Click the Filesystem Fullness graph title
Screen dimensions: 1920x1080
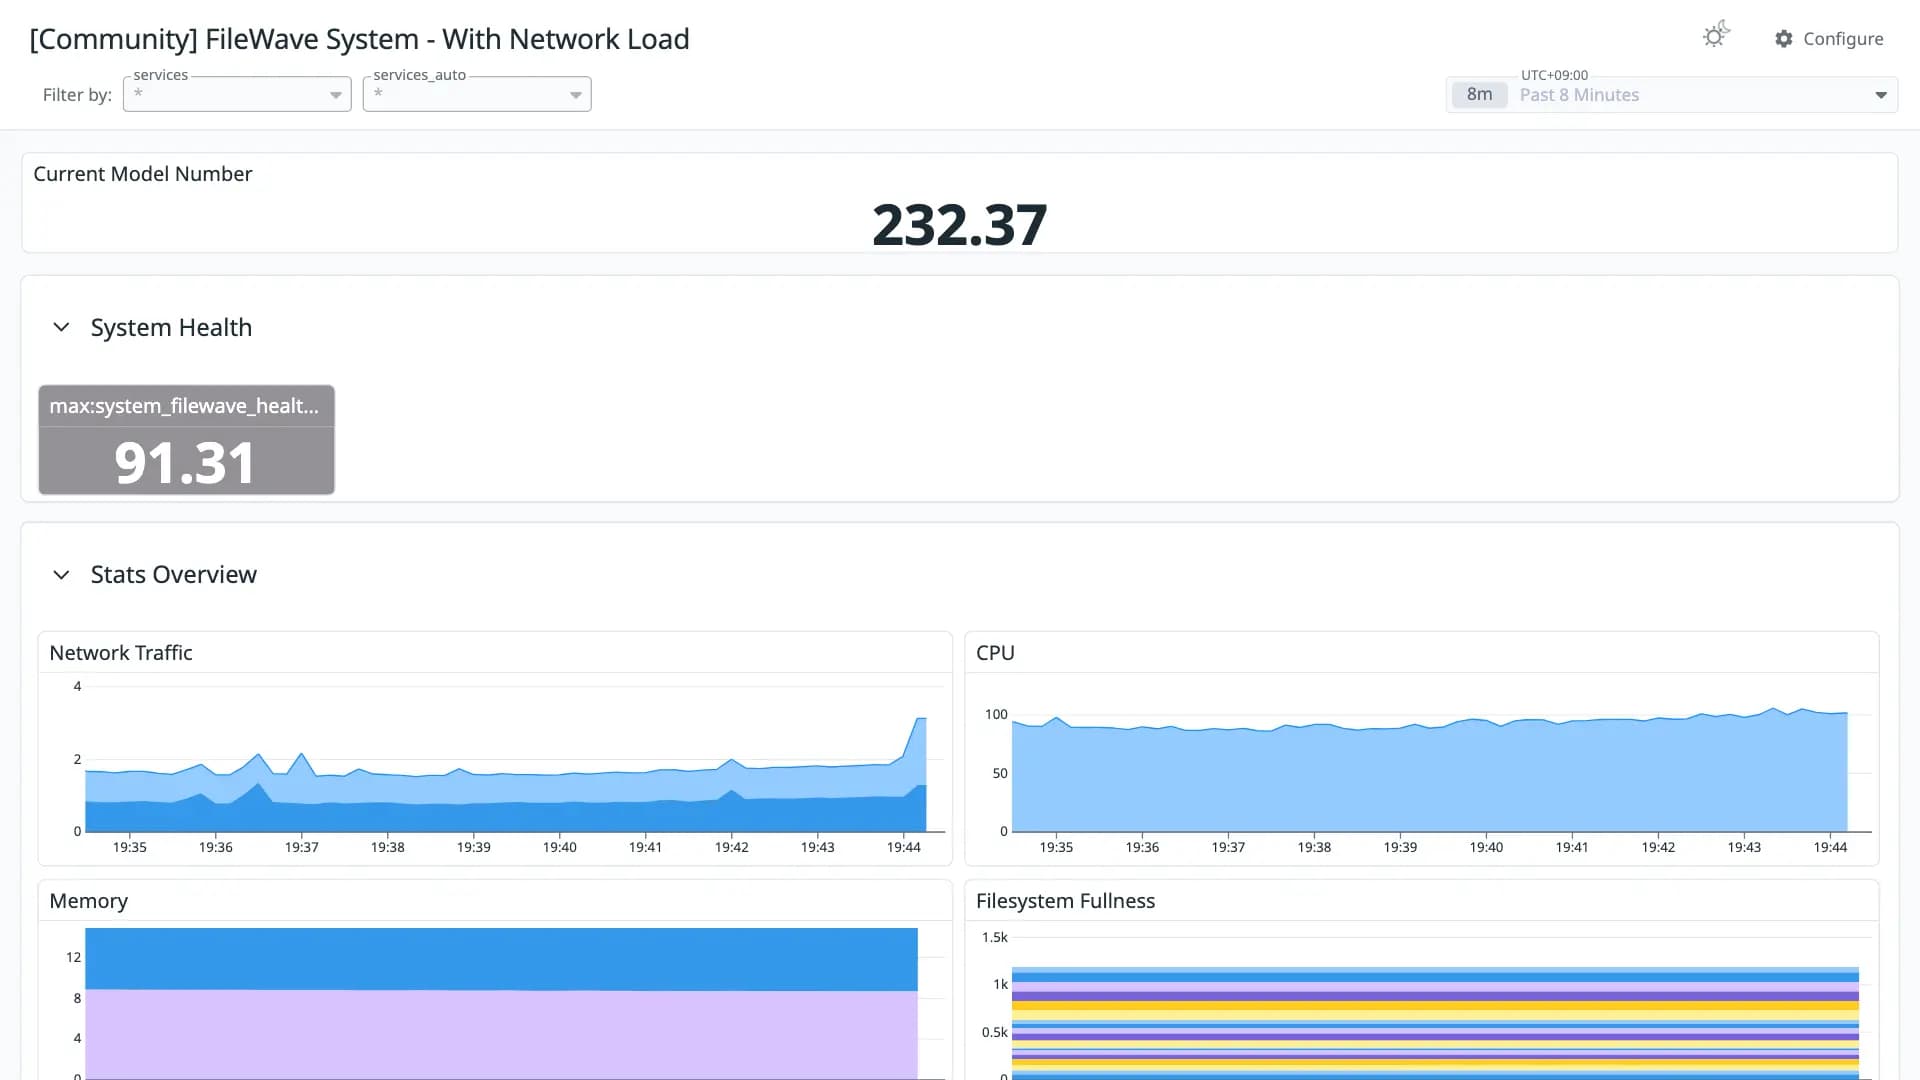point(1065,901)
